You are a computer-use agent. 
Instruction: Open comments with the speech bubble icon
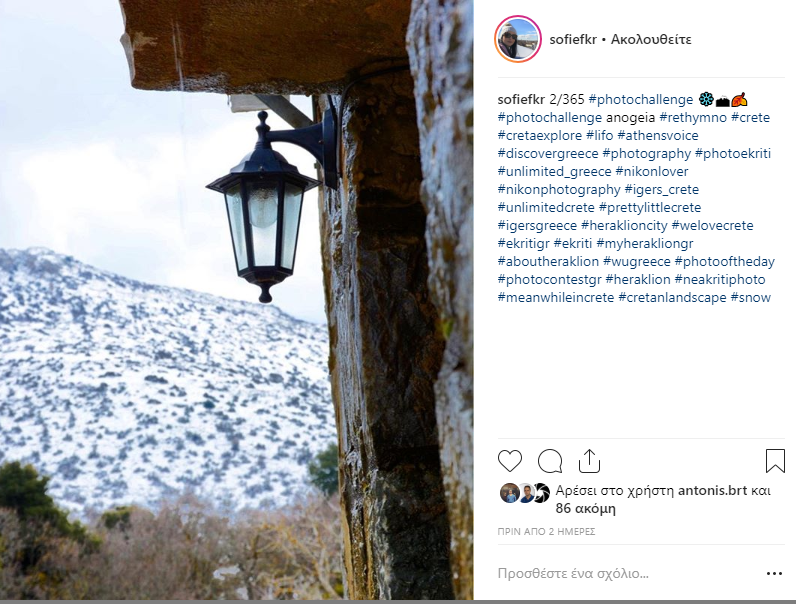(x=550, y=461)
